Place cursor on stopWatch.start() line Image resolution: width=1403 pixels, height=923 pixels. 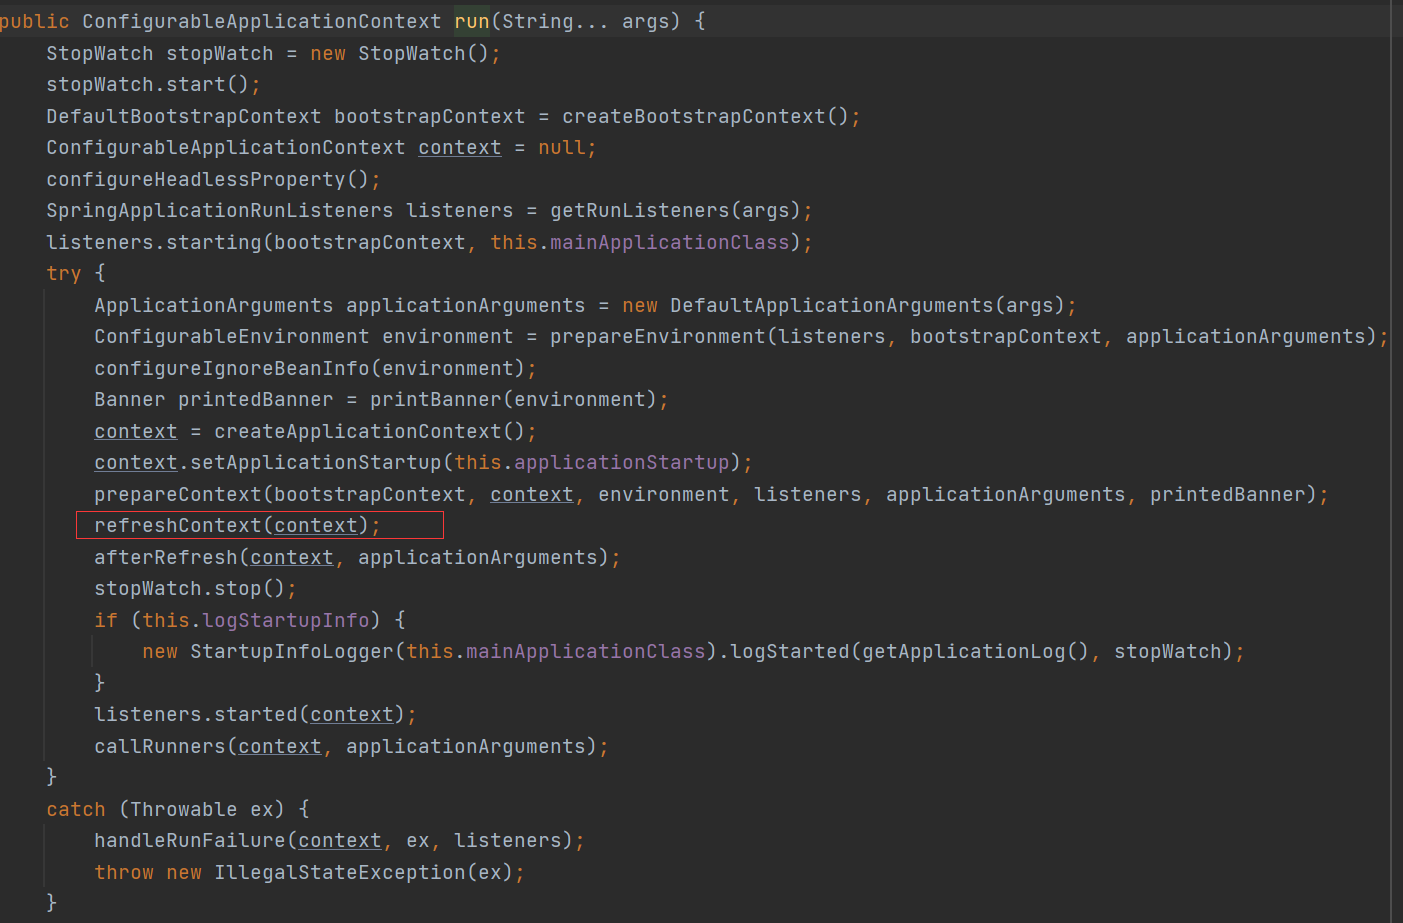[153, 84]
